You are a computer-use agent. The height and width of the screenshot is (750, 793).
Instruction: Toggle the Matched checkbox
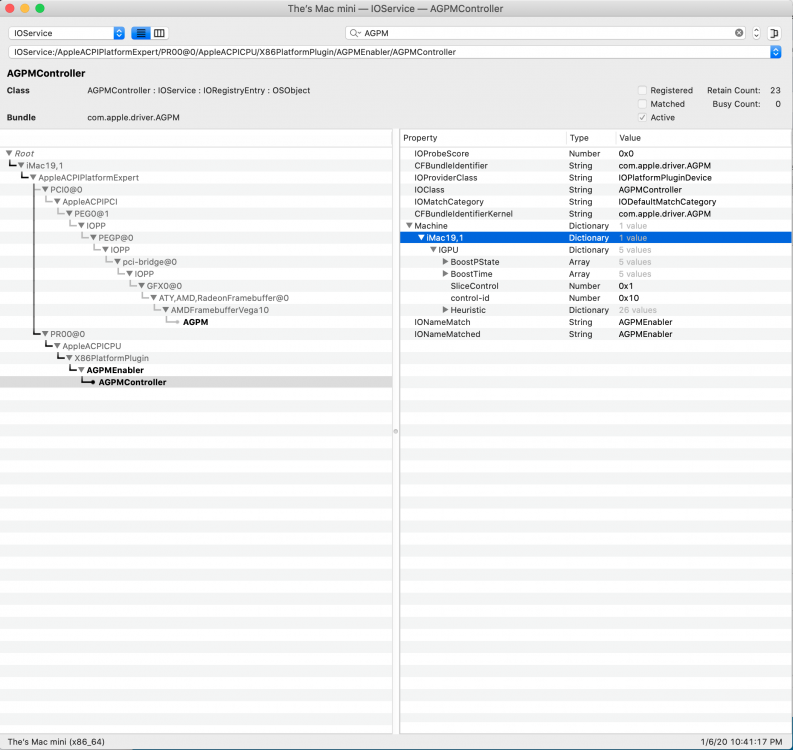coord(642,104)
